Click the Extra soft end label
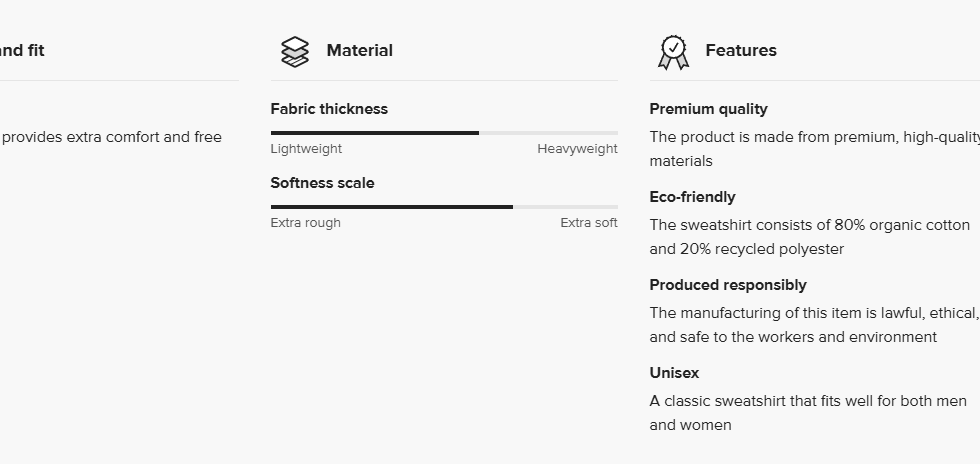 (x=588, y=223)
